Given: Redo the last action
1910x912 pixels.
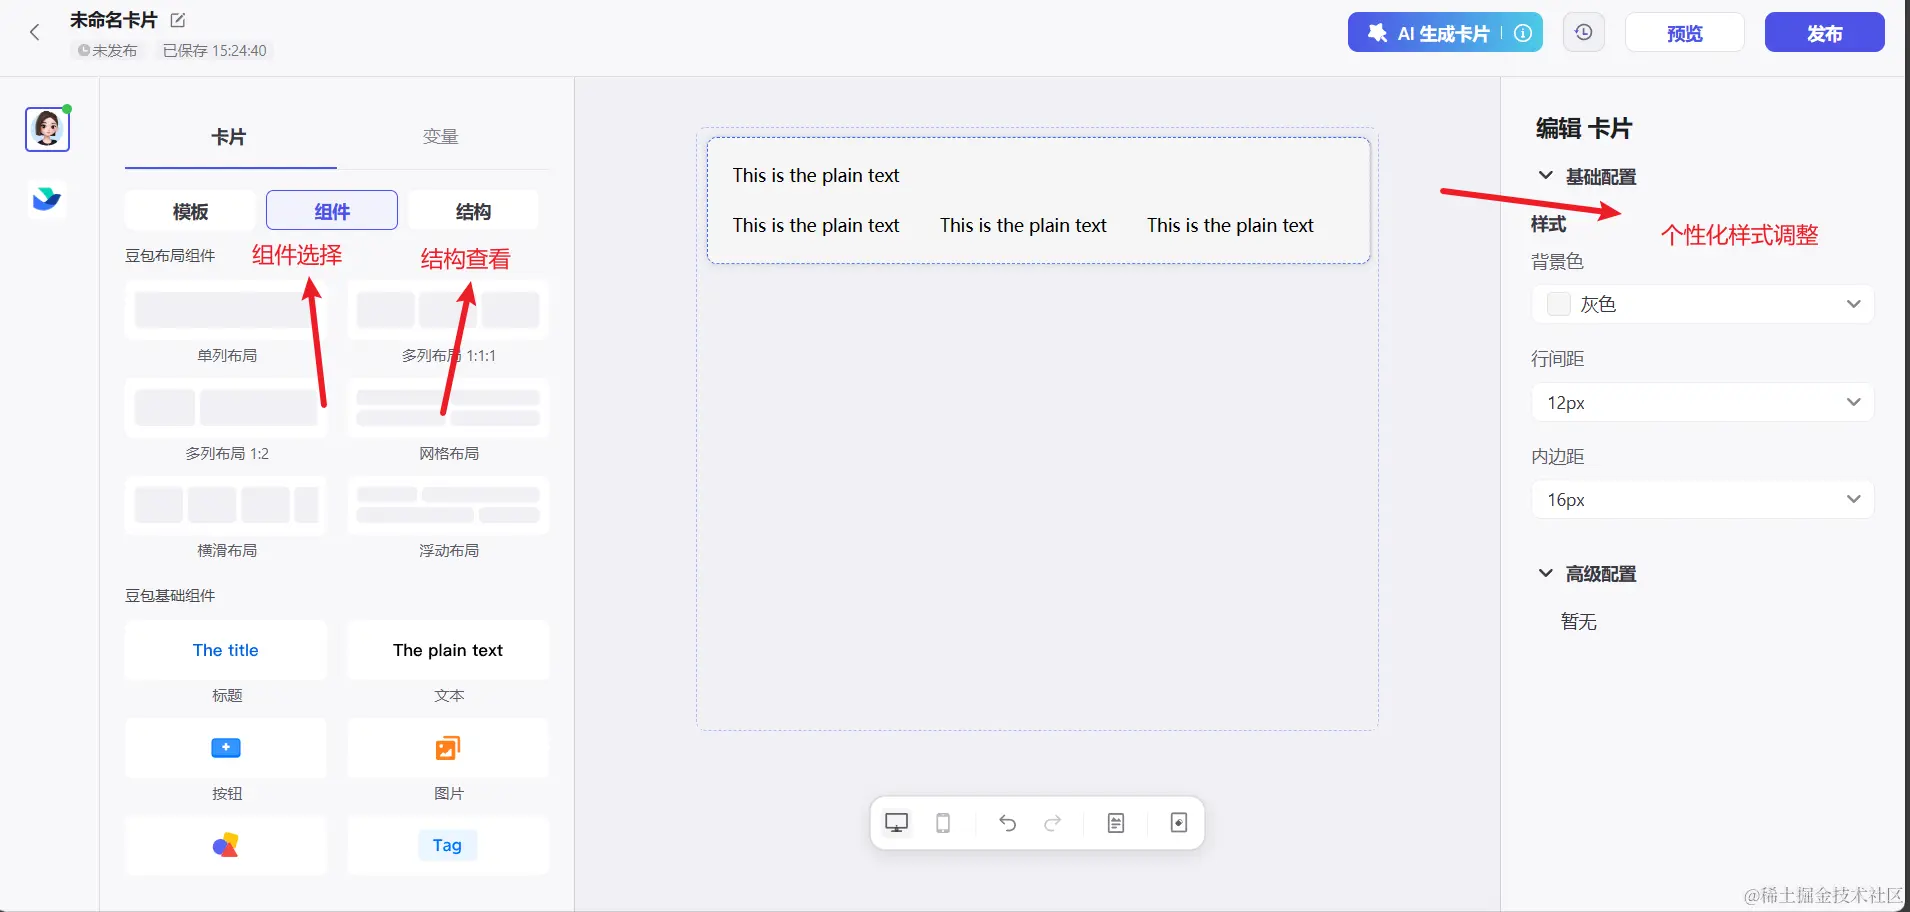Looking at the screenshot, I should tap(1053, 823).
